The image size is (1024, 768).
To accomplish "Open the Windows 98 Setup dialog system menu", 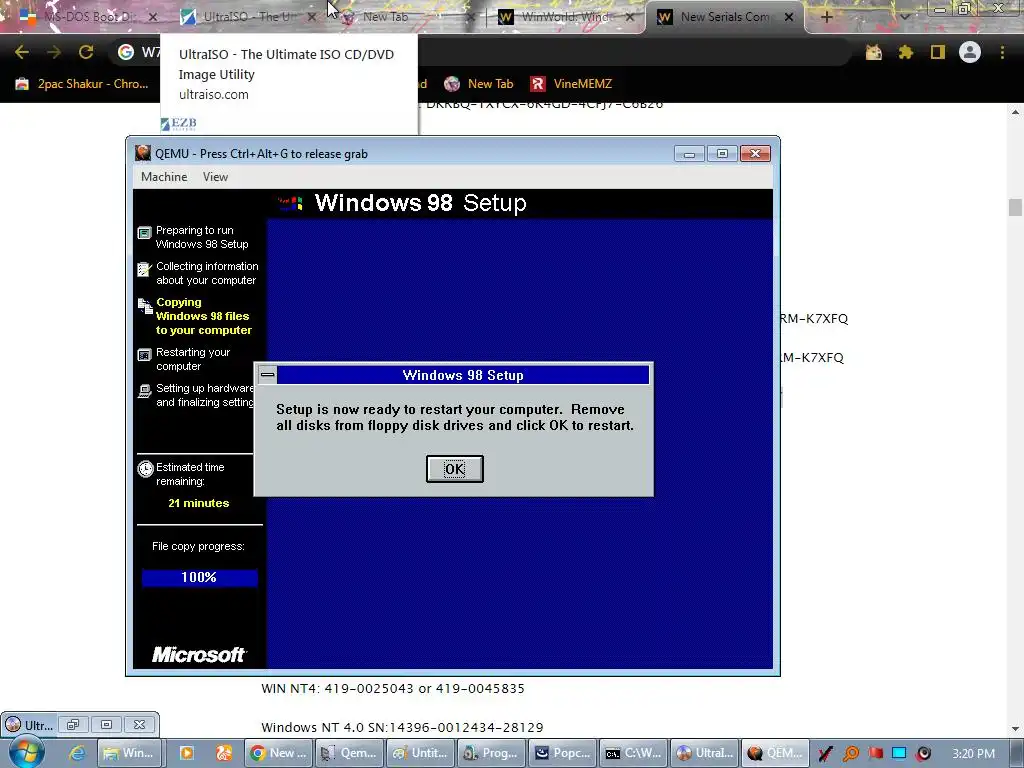I will (267, 375).
